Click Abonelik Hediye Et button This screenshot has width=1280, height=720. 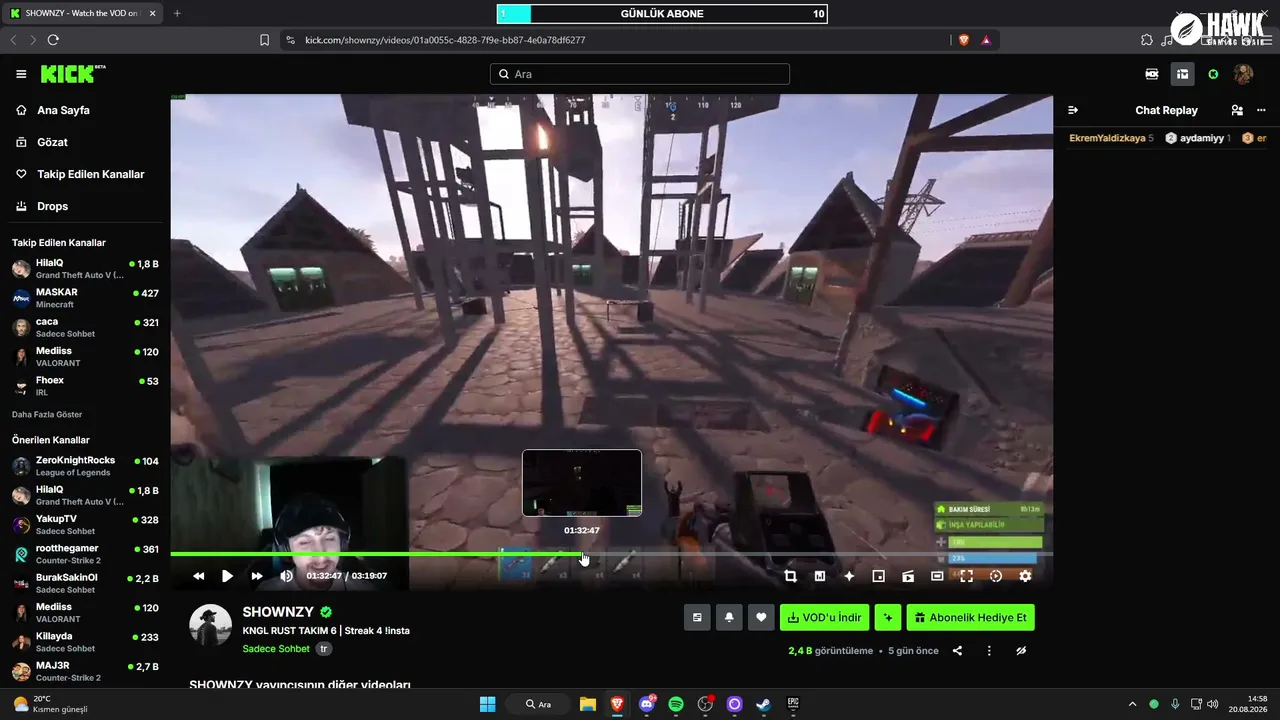pos(971,618)
